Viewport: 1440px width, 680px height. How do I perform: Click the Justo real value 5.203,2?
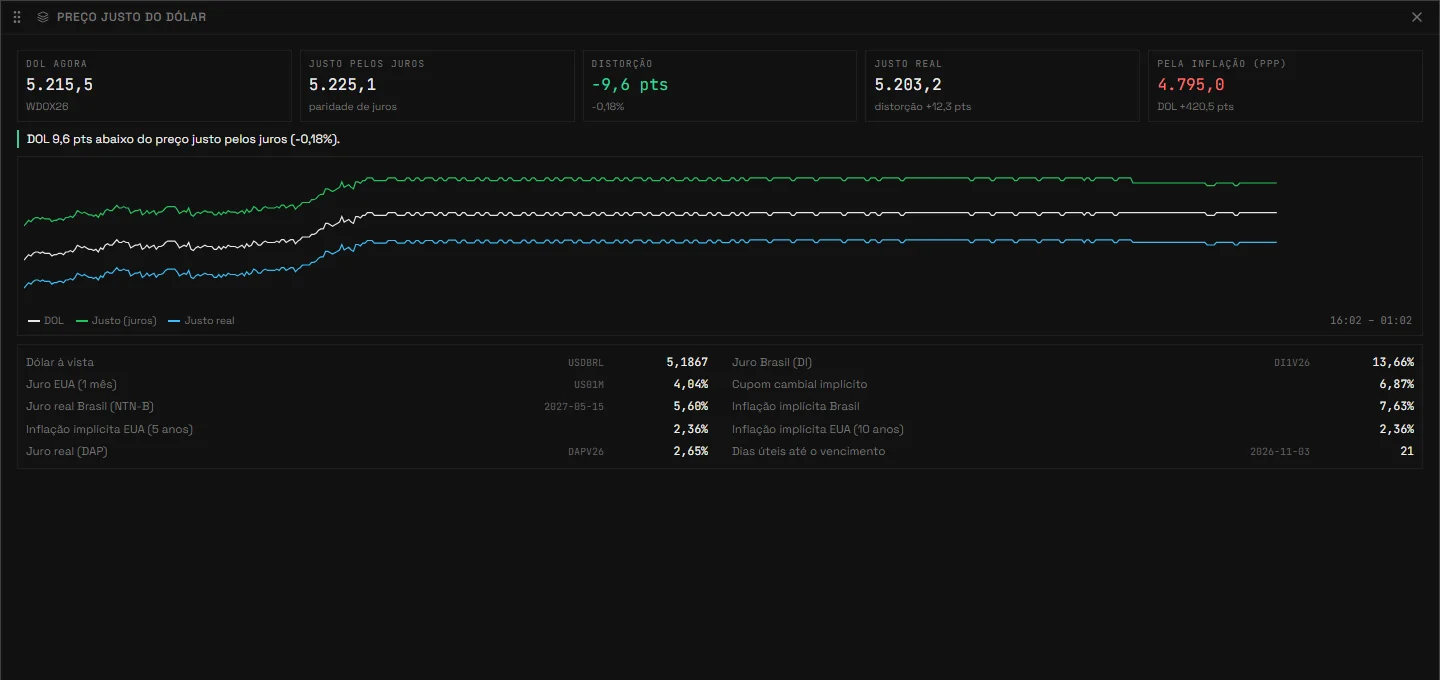click(x=908, y=85)
